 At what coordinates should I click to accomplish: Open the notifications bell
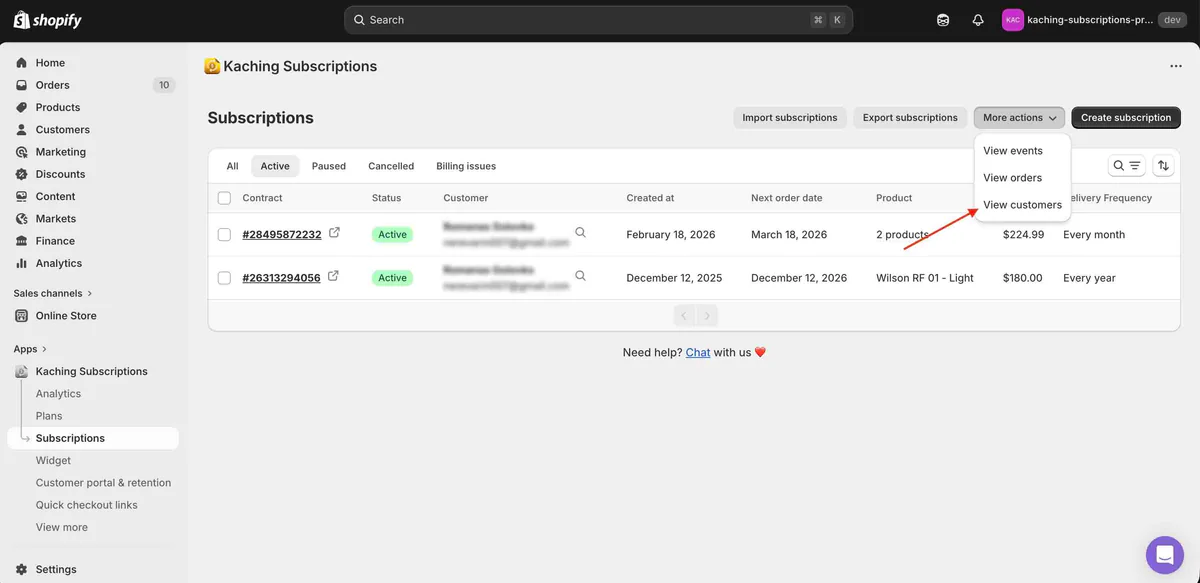point(978,20)
